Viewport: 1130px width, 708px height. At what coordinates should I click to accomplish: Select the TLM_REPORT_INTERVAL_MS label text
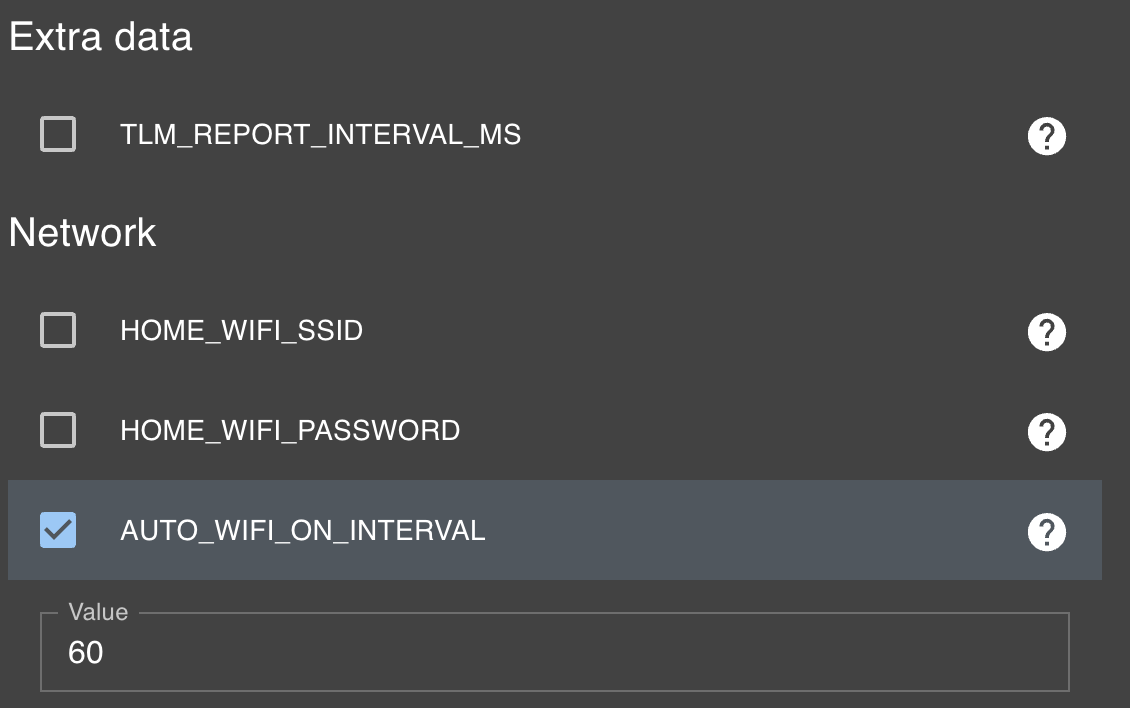320,135
